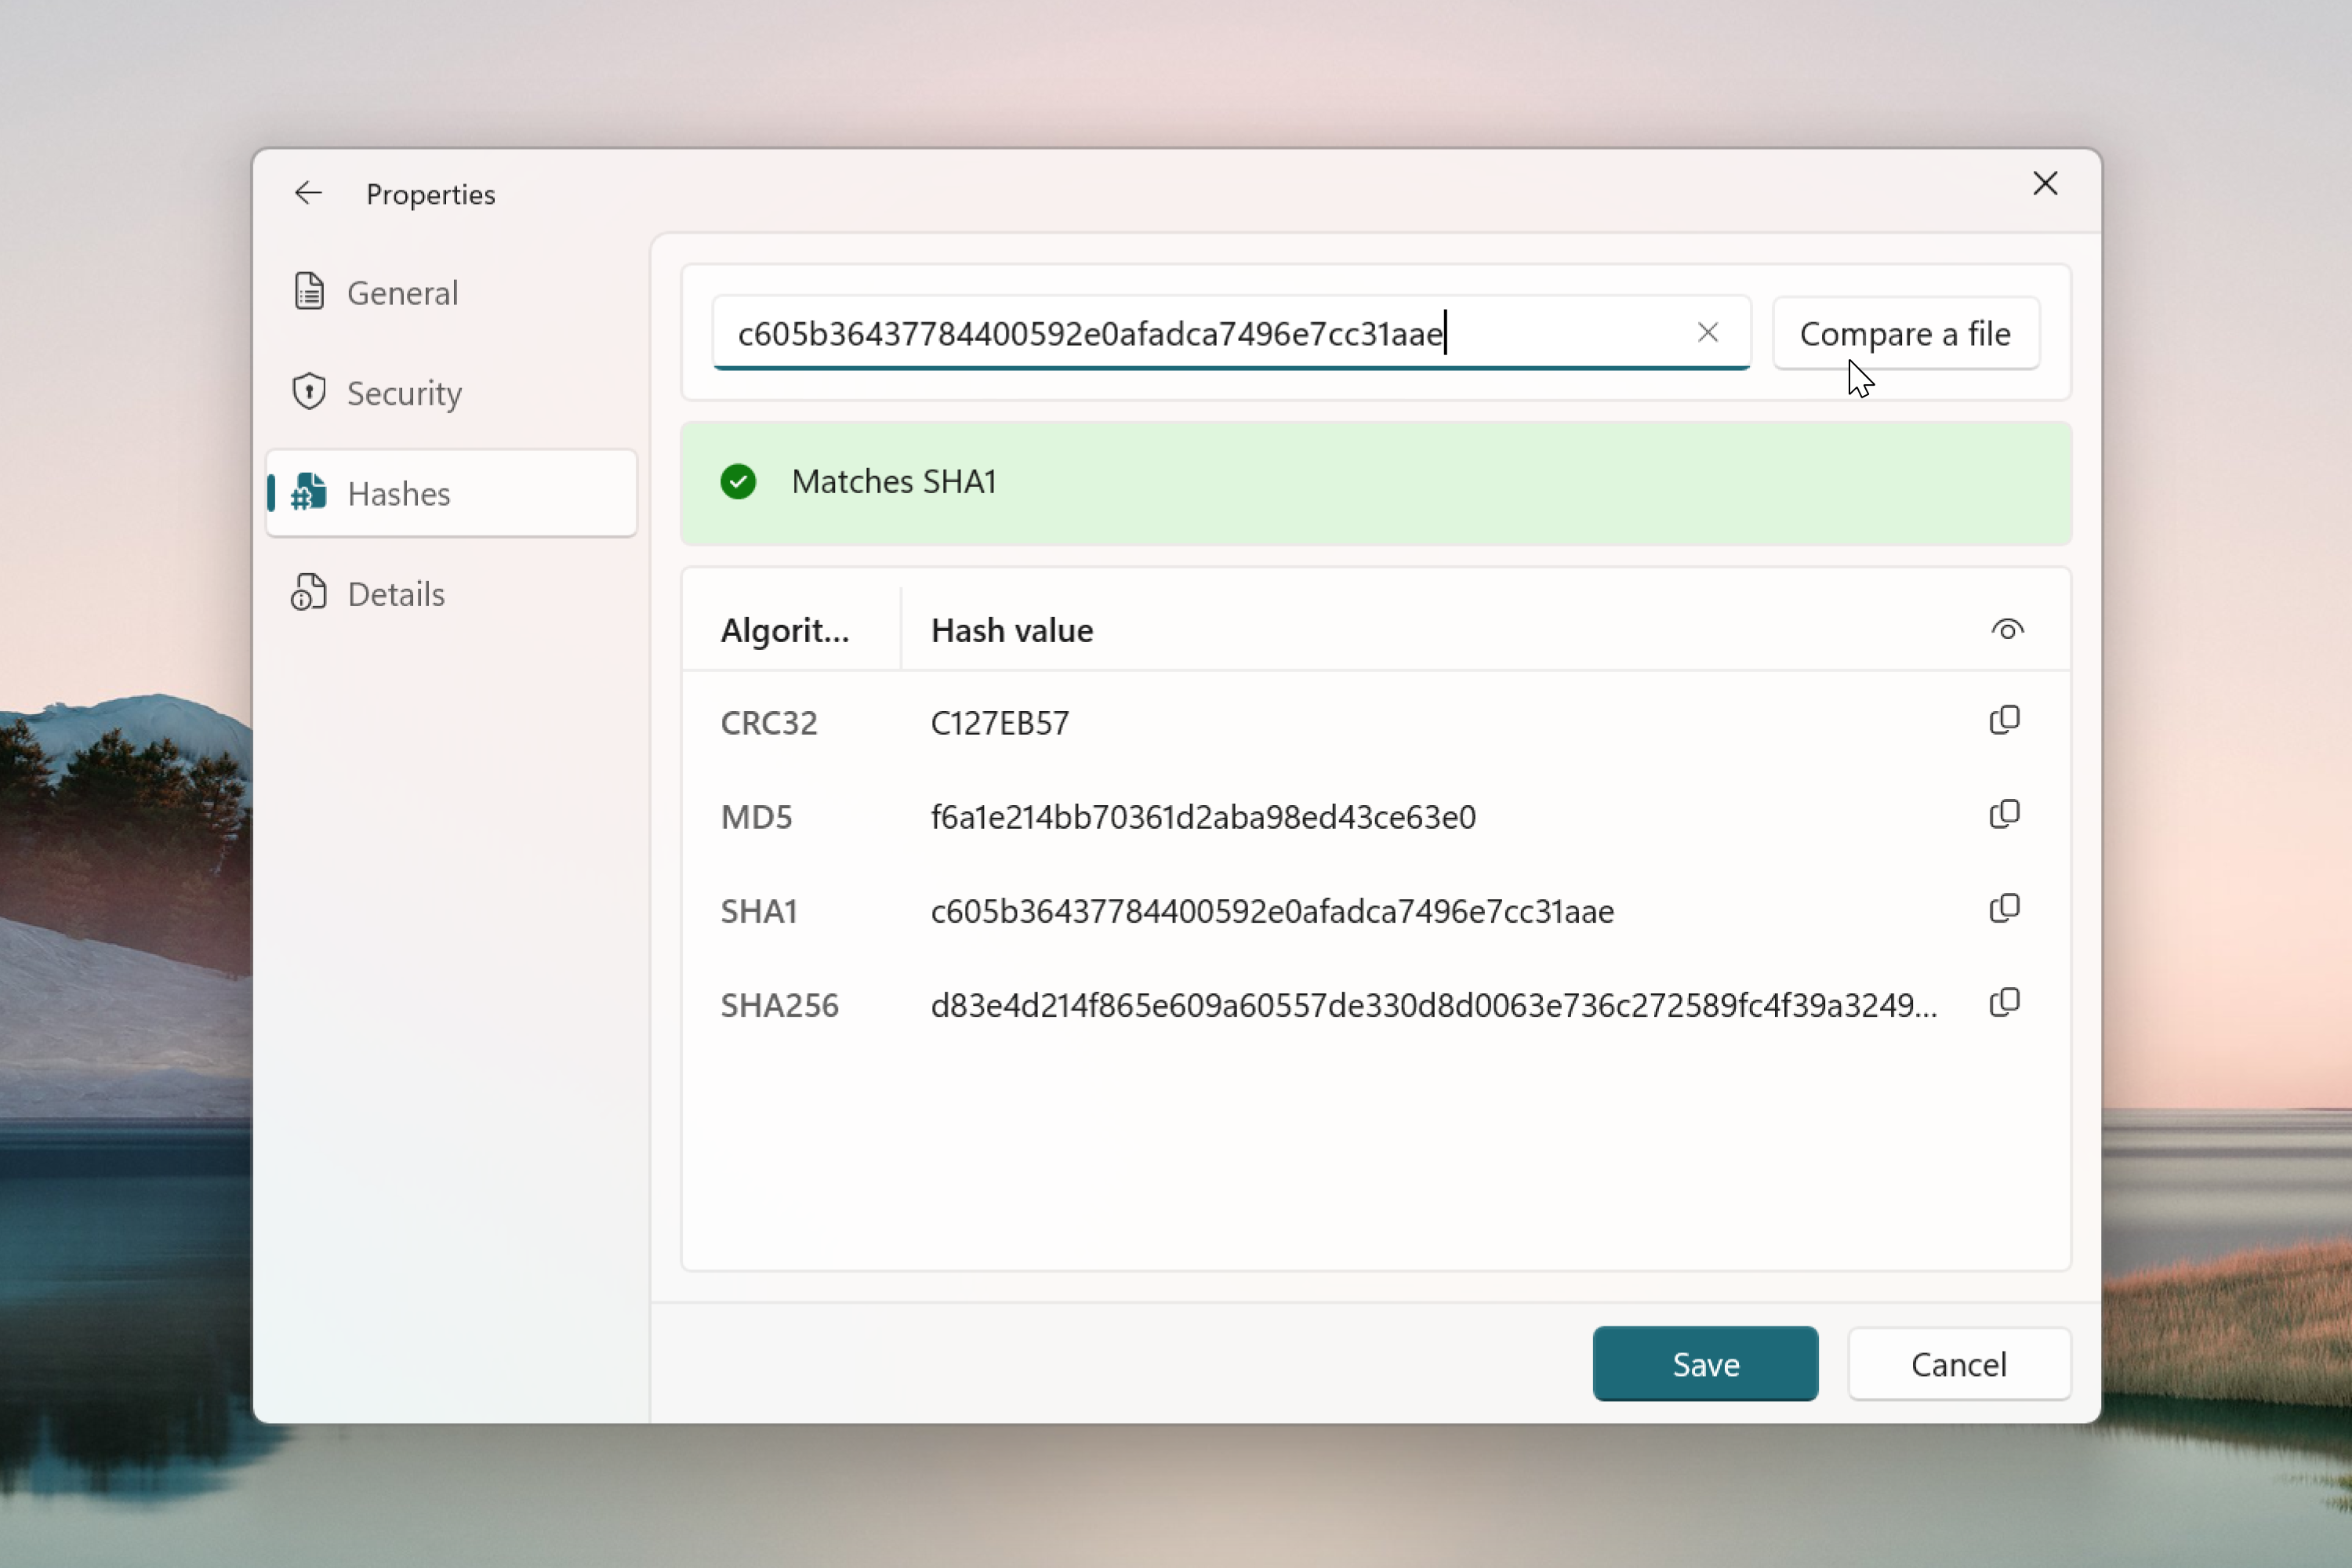
Task: Cancel the Properties dialog
Action: point(1959,1363)
